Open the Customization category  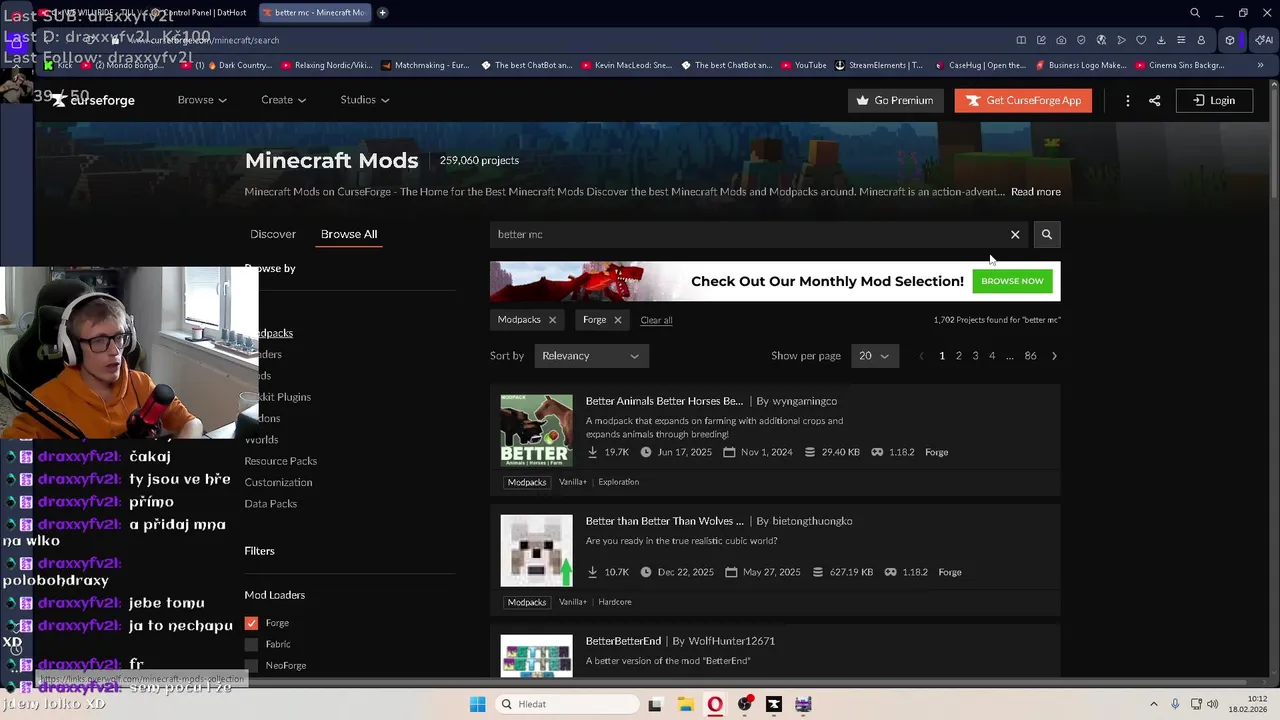[x=278, y=482]
